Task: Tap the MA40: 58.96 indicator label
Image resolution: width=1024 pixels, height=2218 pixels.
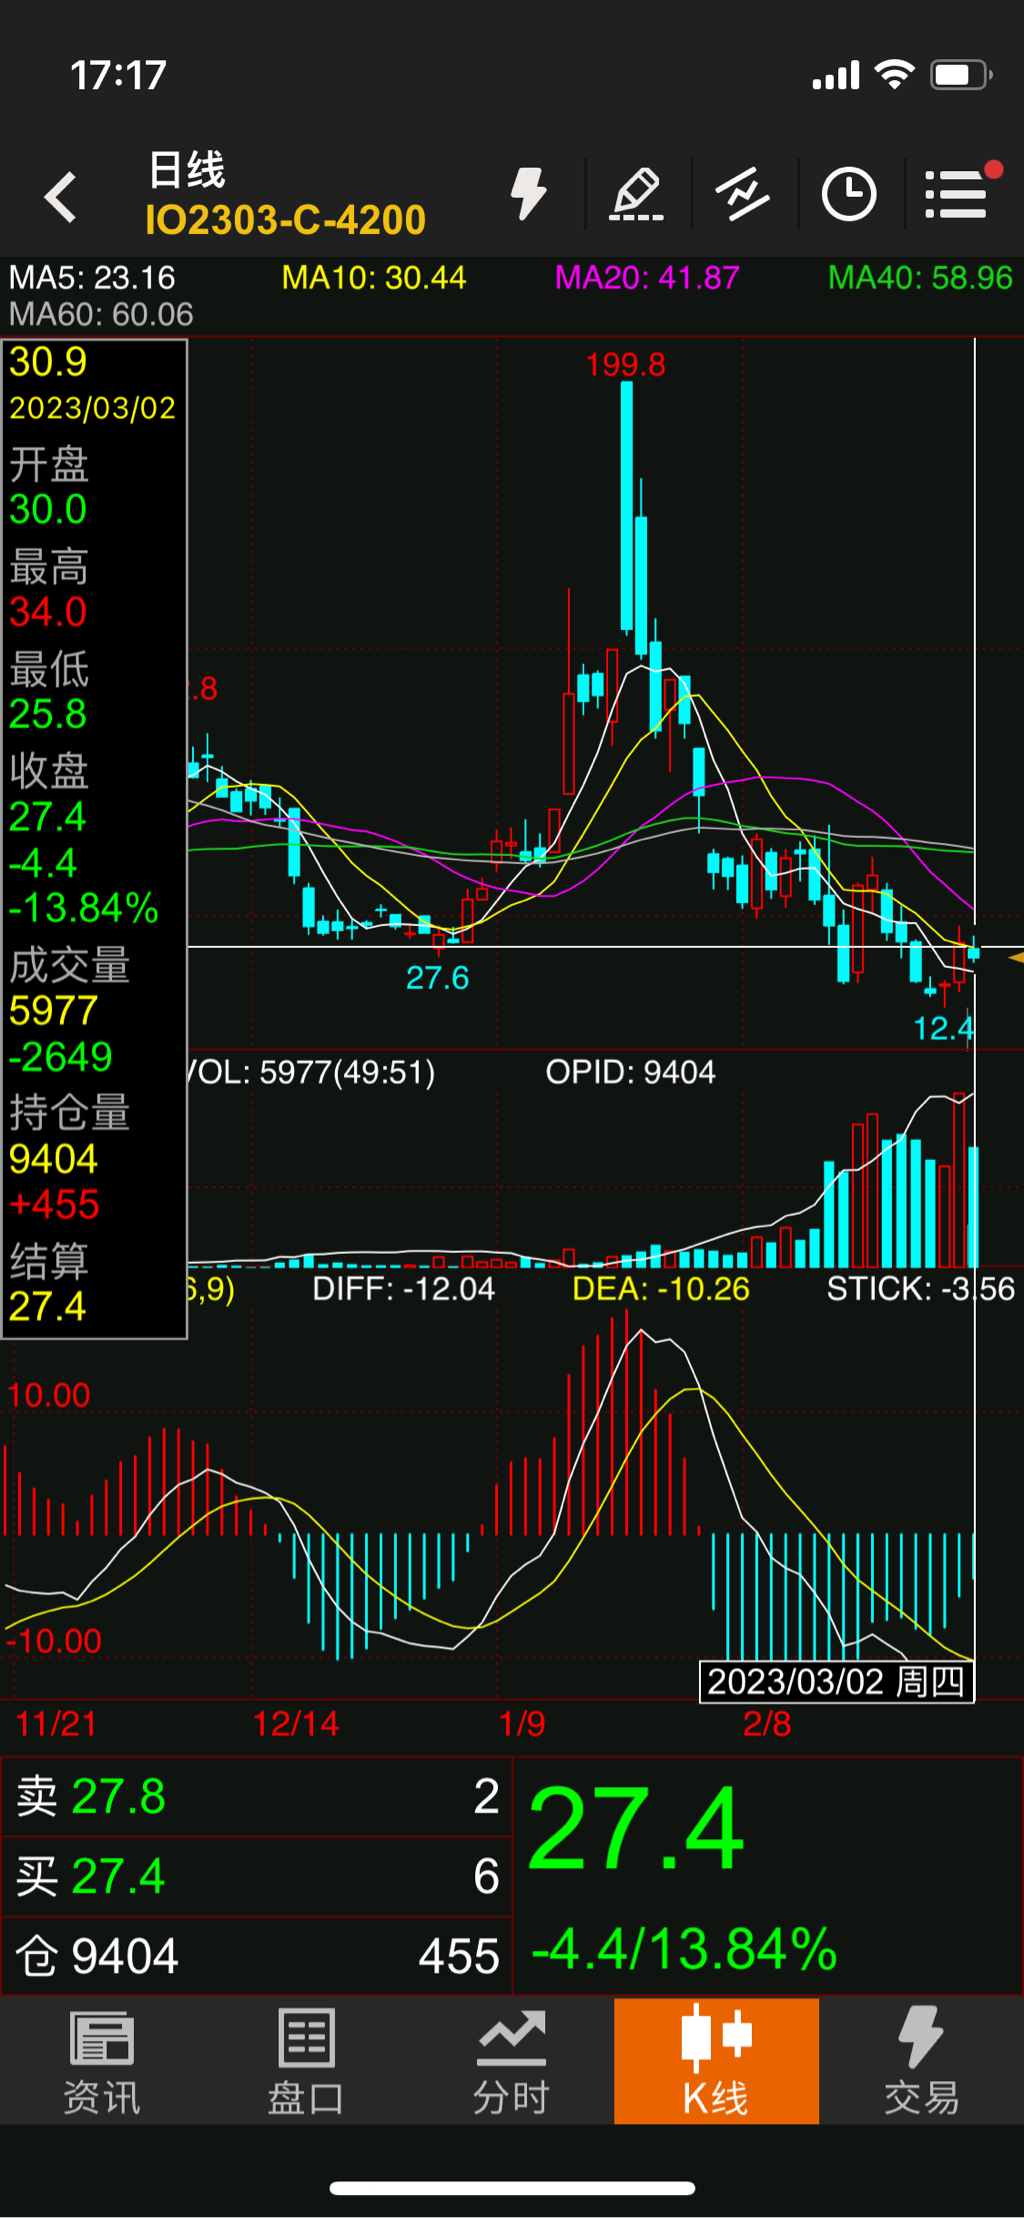Action: [920, 277]
